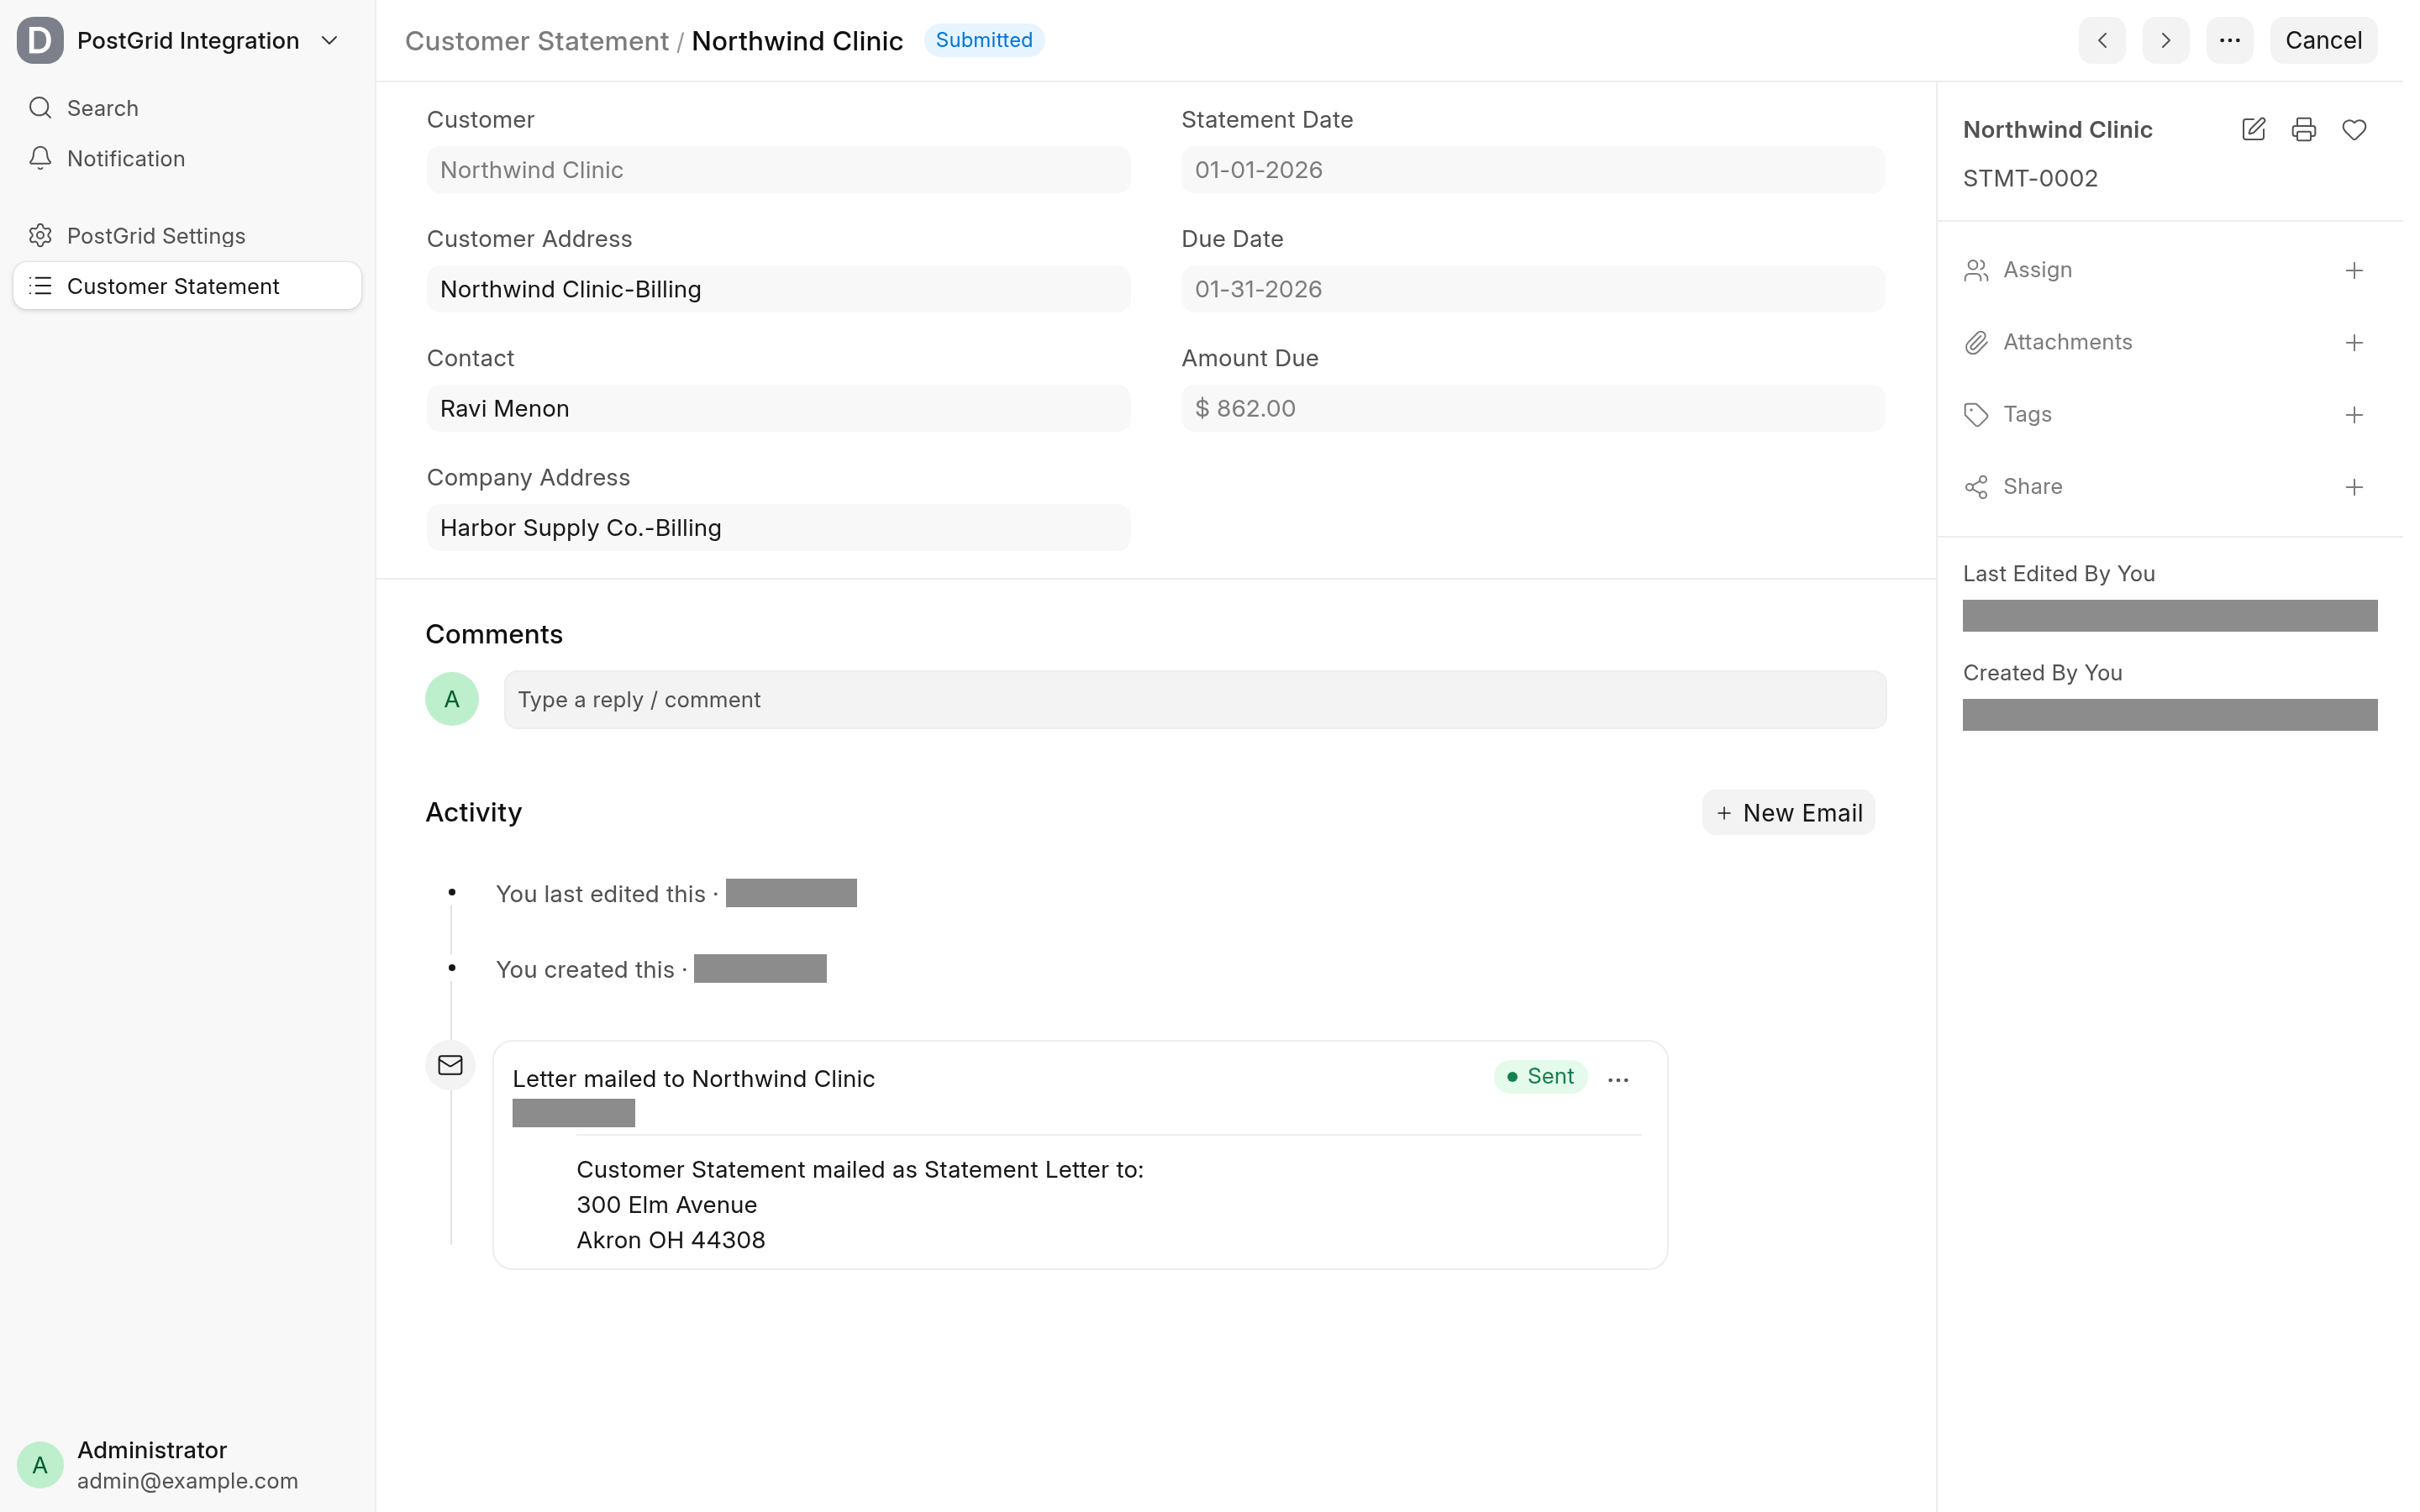Open Notification in the sidebar

[x=188, y=158]
